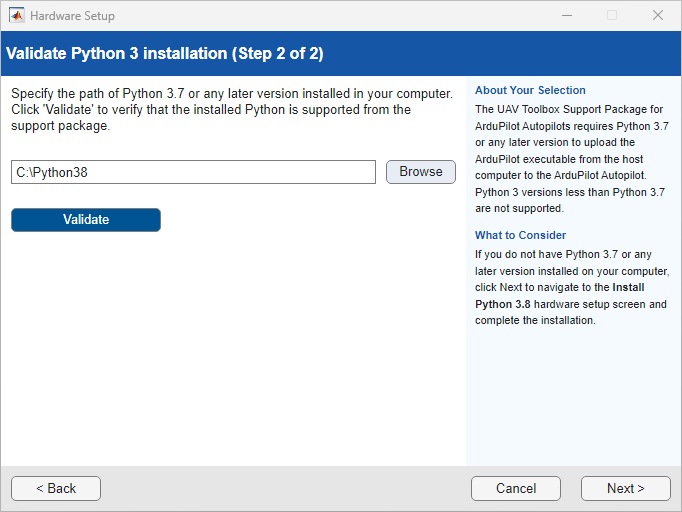Image resolution: width=682 pixels, height=512 pixels.
Task: Click the maximize window icon
Action: [x=612, y=16]
